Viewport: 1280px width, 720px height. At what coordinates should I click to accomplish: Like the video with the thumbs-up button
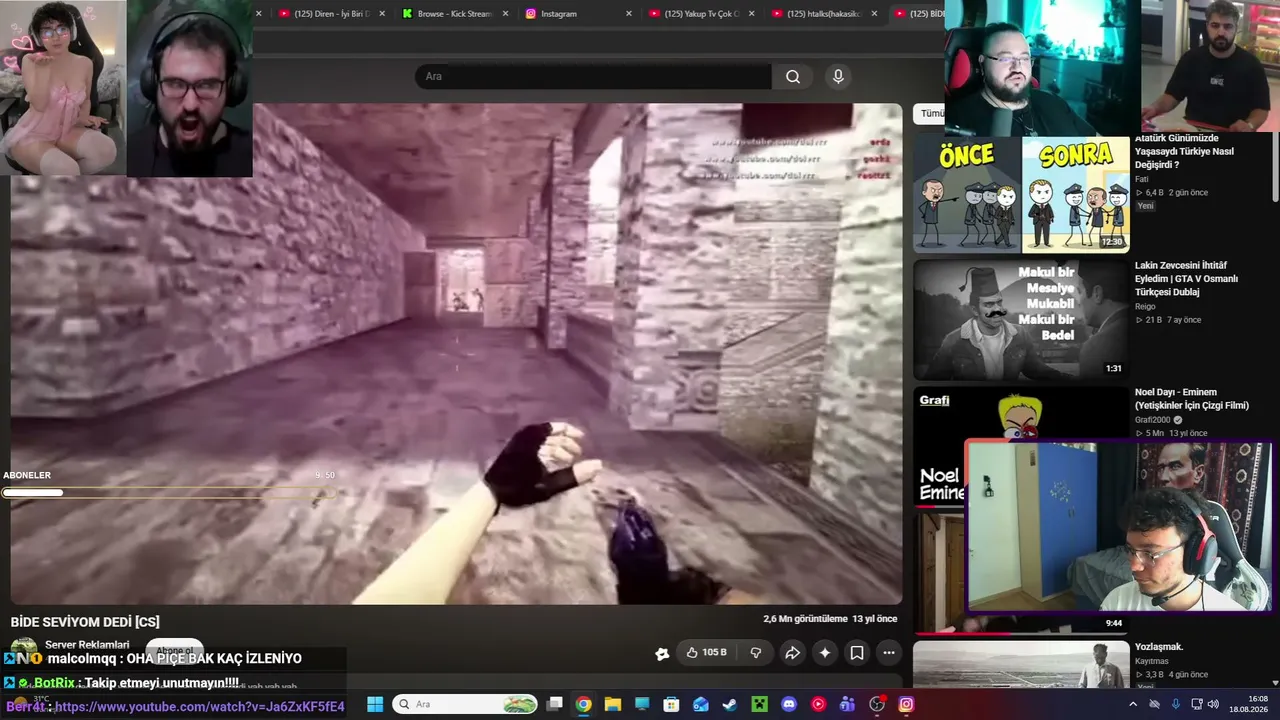[706, 653]
